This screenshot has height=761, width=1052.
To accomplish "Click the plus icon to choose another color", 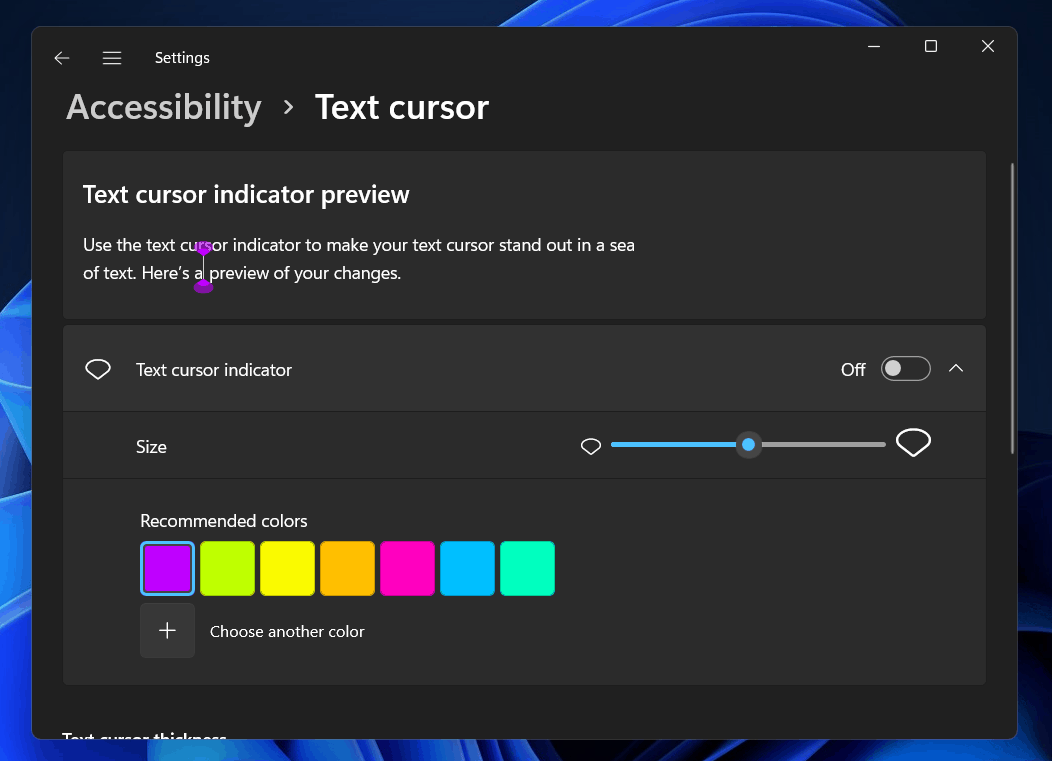I will point(167,630).
